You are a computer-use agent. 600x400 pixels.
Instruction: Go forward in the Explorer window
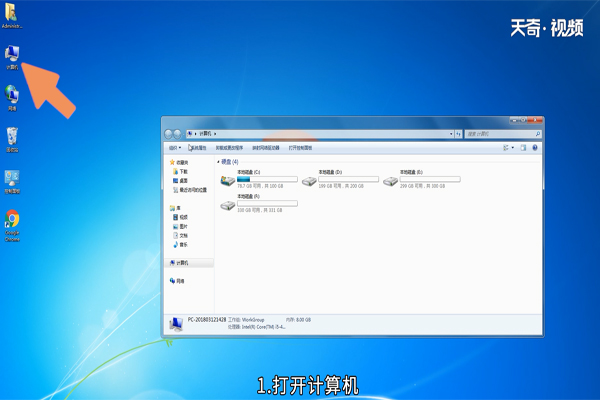point(178,134)
